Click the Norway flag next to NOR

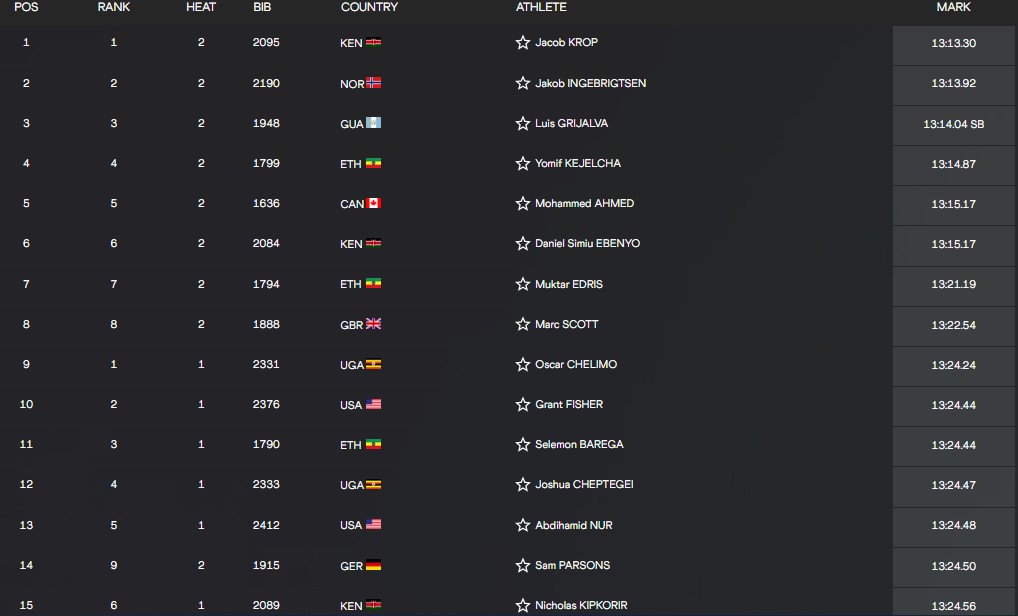[x=373, y=82]
